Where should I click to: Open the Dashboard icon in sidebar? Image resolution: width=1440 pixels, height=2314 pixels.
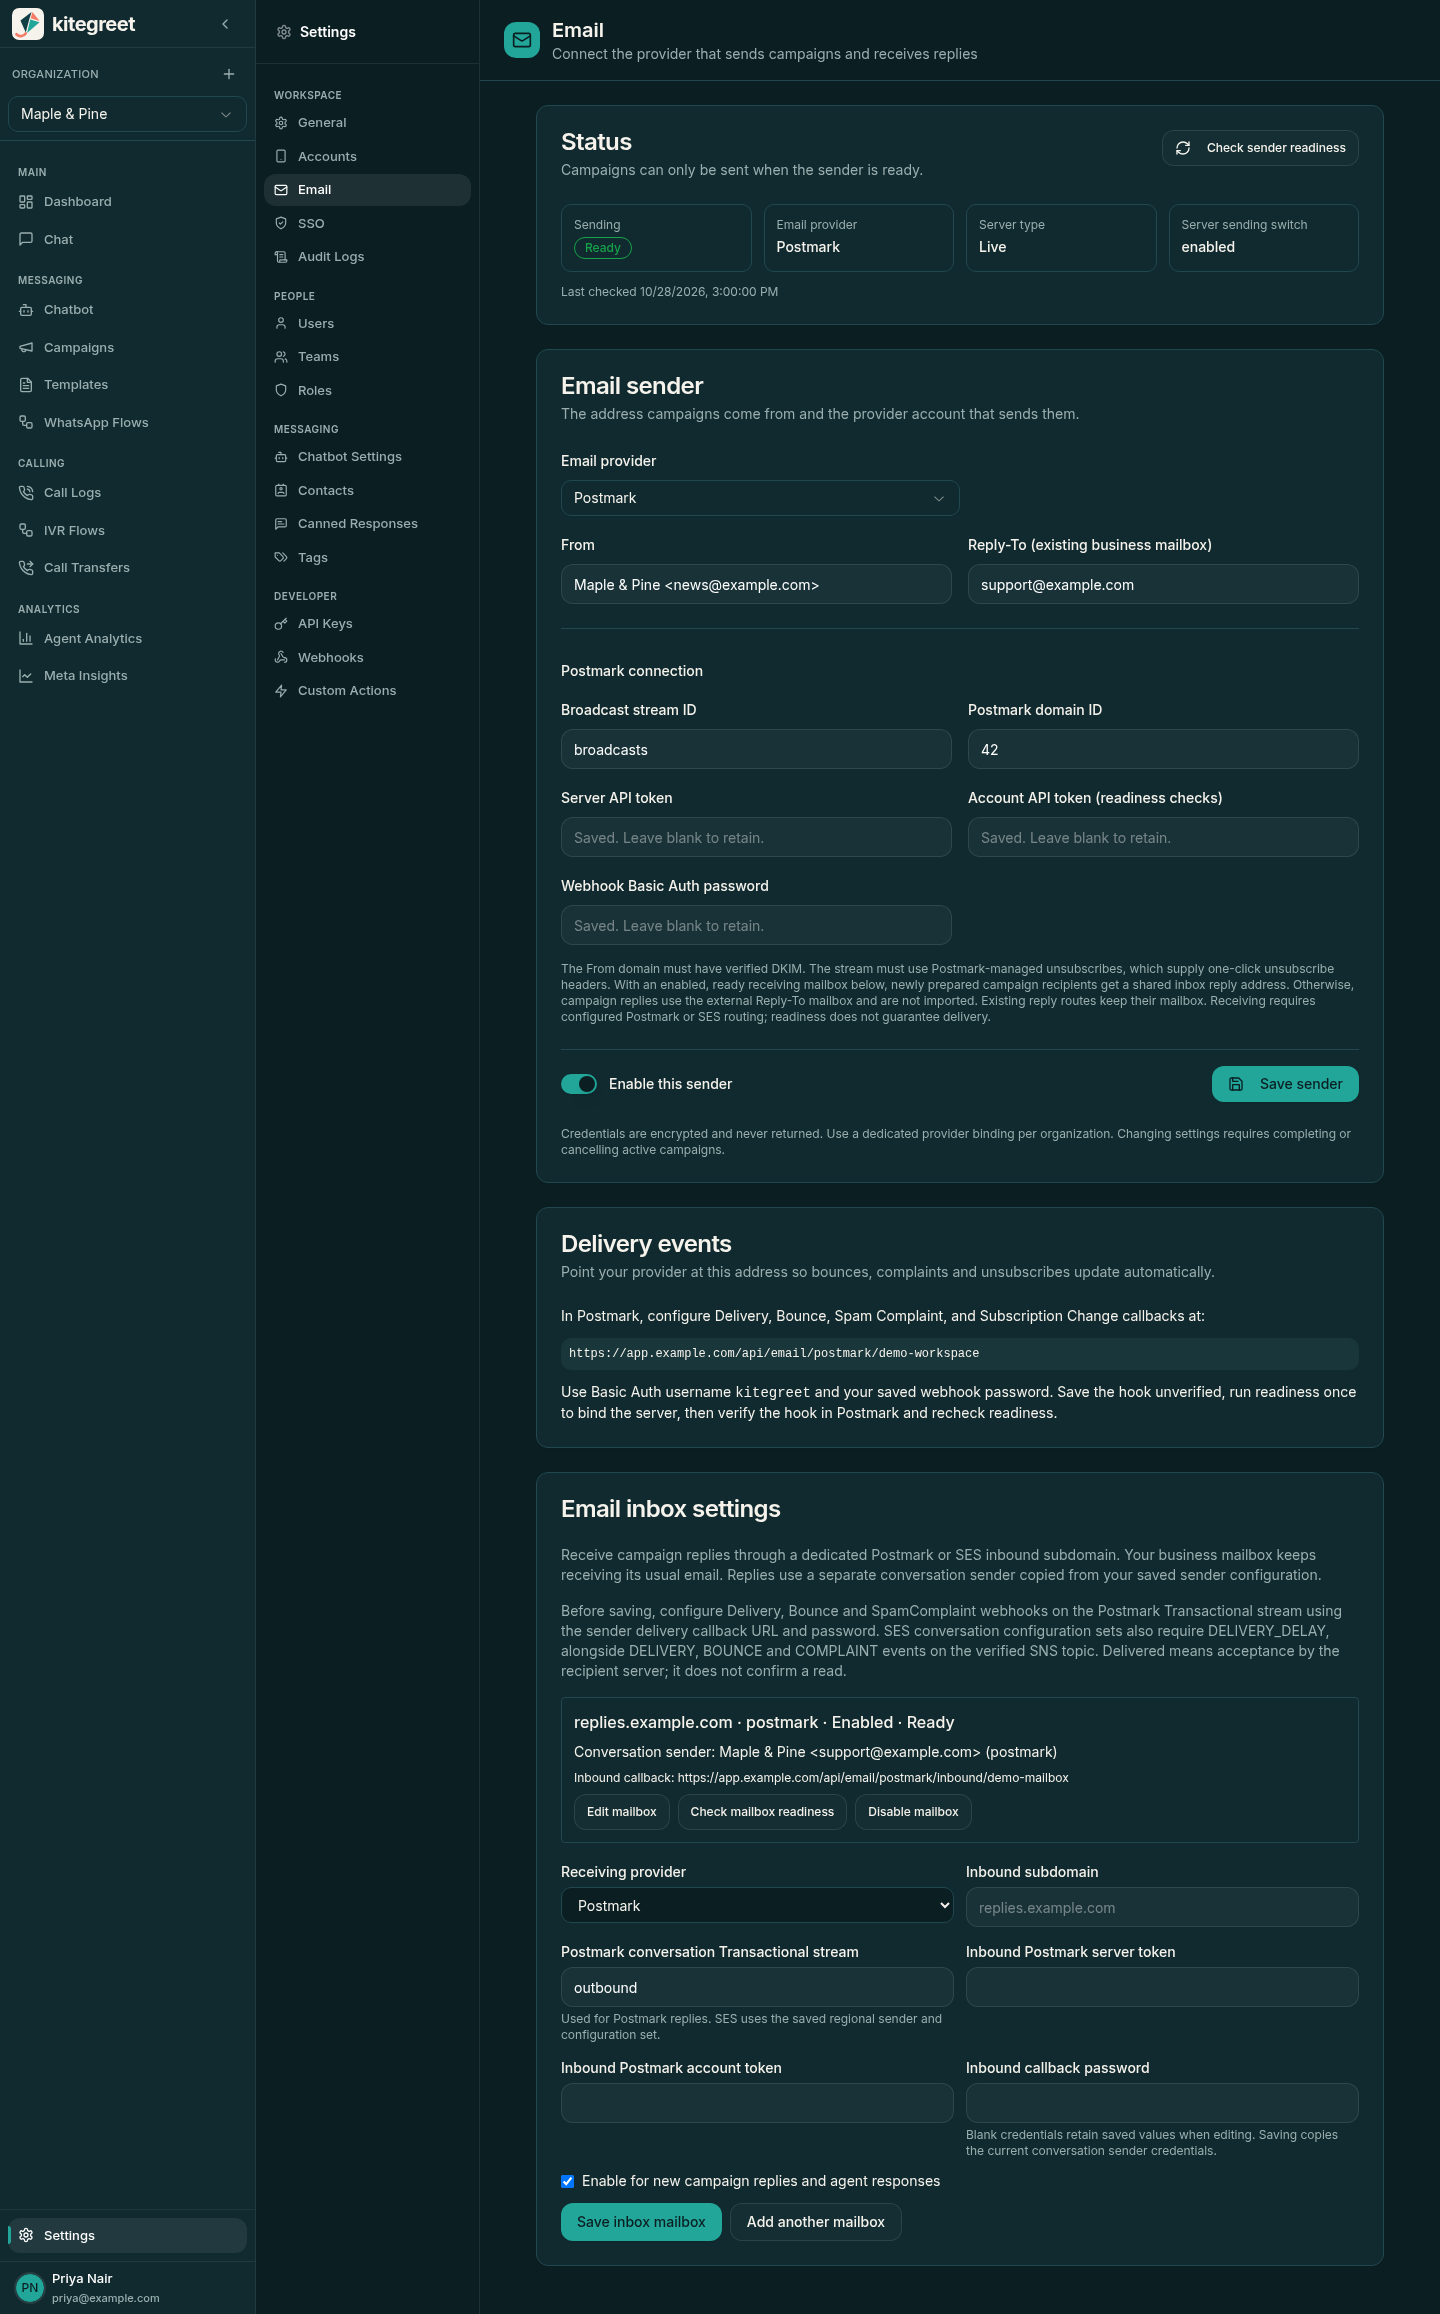coord(26,202)
